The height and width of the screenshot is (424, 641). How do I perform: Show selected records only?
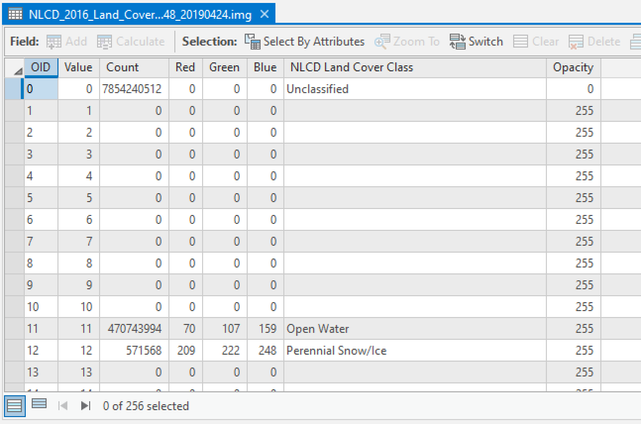[x=39, y=404]
